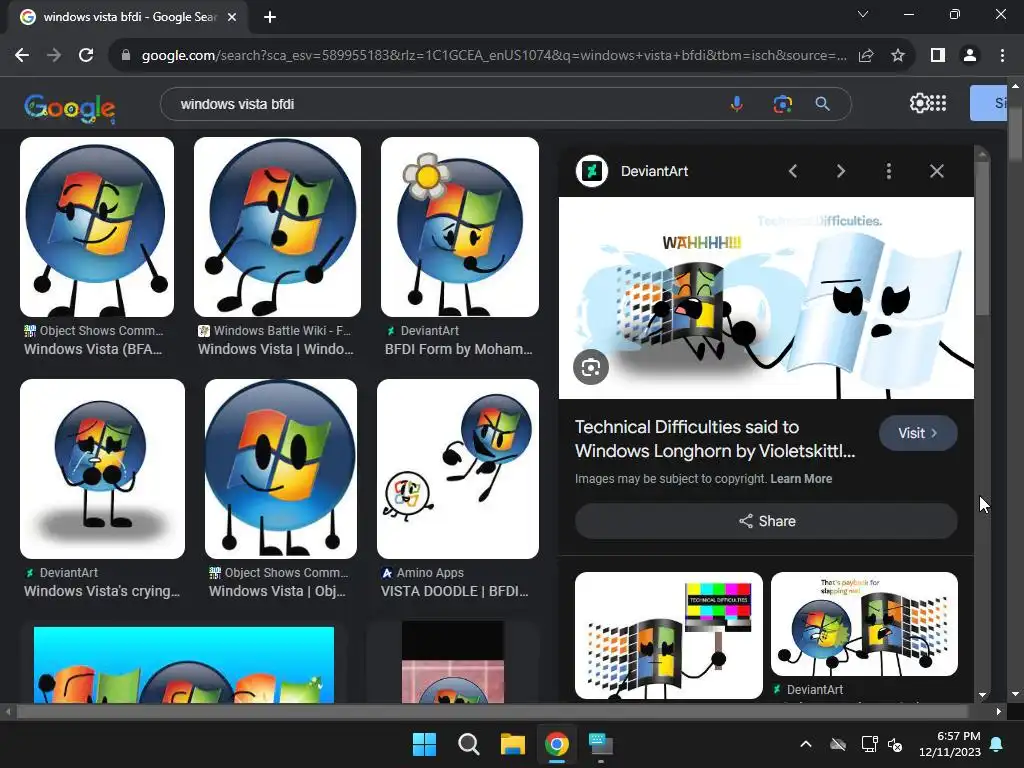Click the preview panel scroll-down arrow

[x=982, y=696]
